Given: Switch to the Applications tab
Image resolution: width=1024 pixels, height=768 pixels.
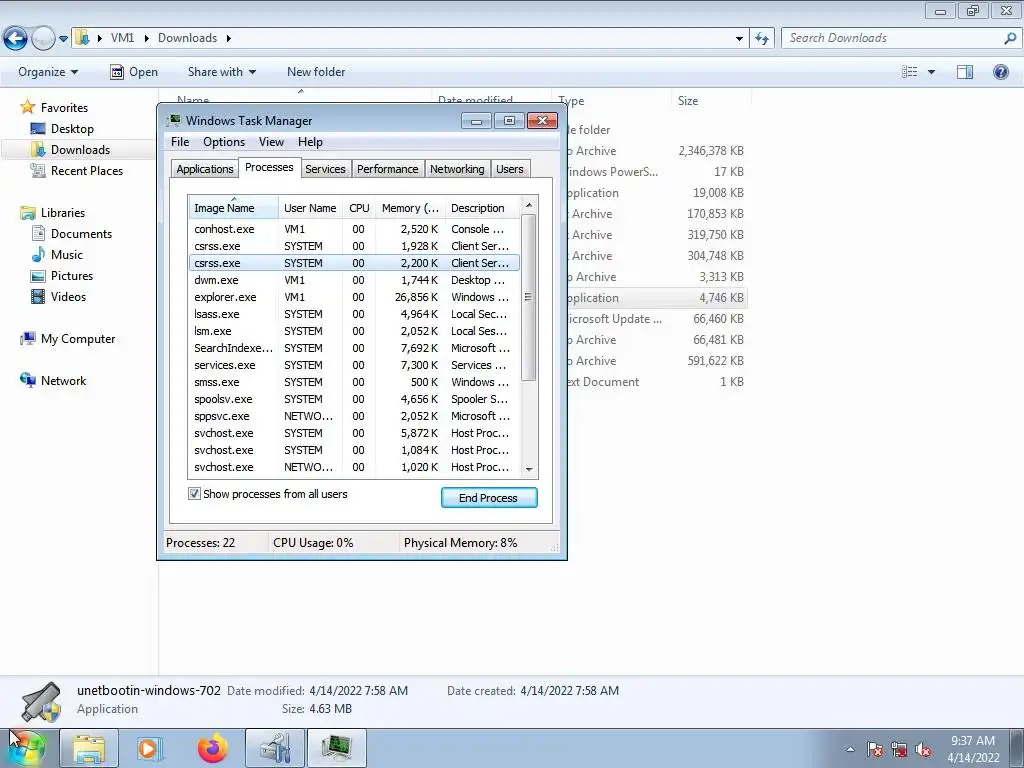Looking at the screenshot, I should point(204,168).
